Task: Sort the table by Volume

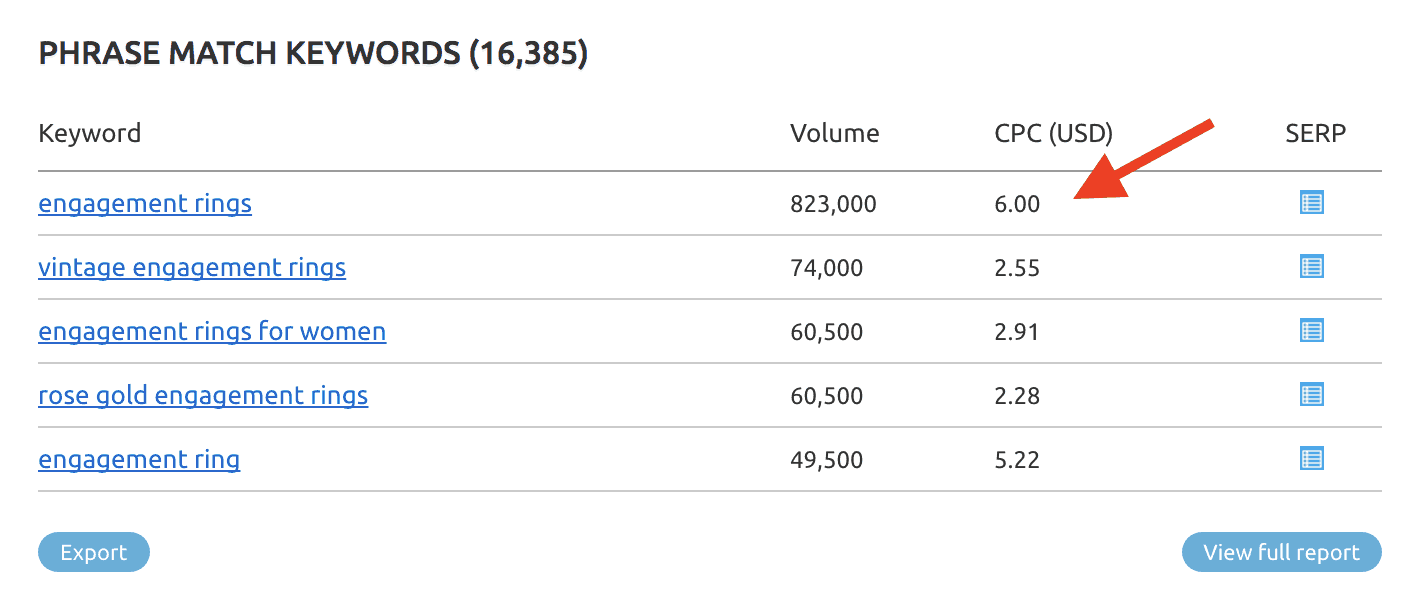Action: click(x=834, y=132)
